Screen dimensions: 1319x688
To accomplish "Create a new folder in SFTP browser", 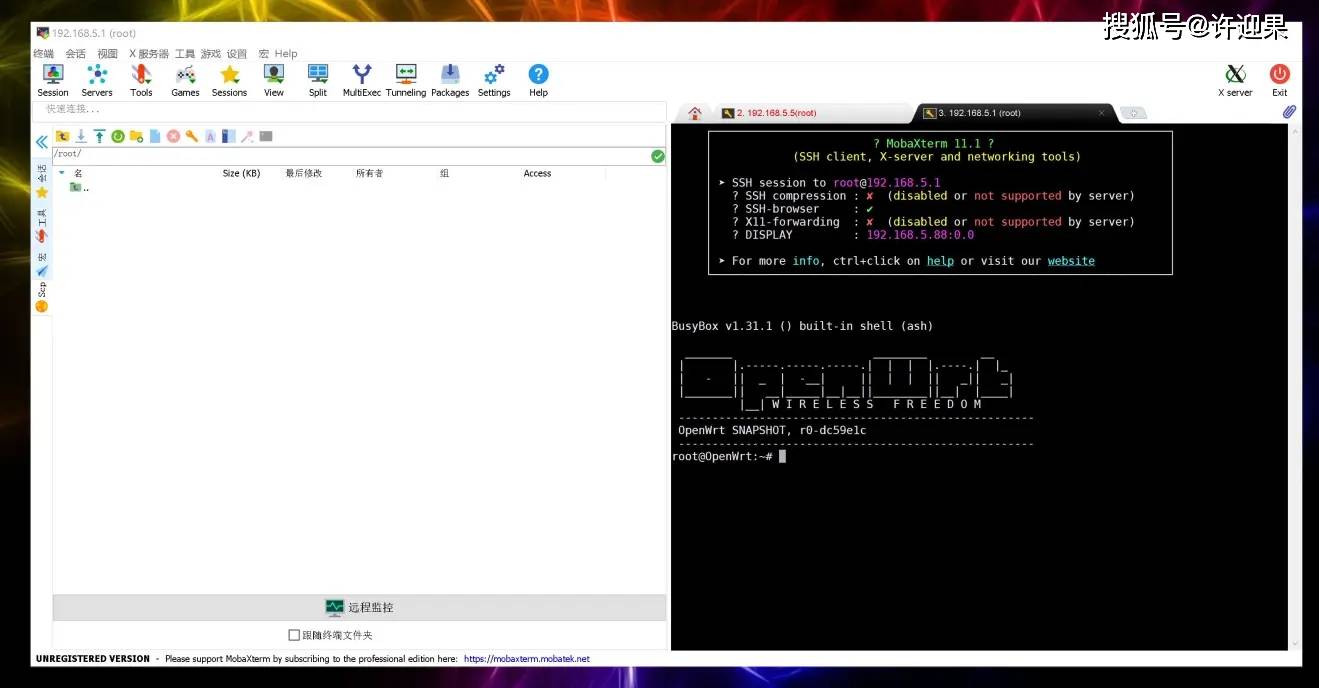I will (x=136, y=136).
